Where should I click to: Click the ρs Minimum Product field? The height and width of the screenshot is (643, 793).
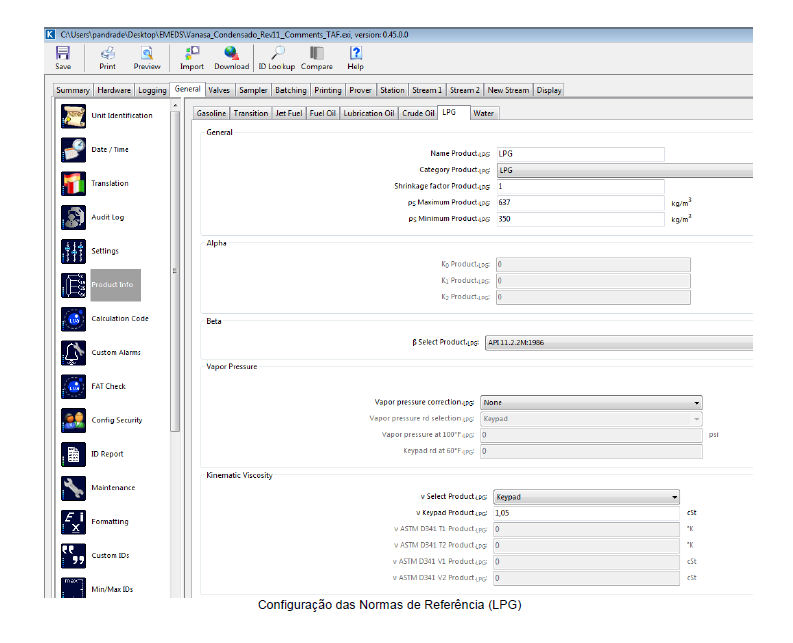point(580,219)
